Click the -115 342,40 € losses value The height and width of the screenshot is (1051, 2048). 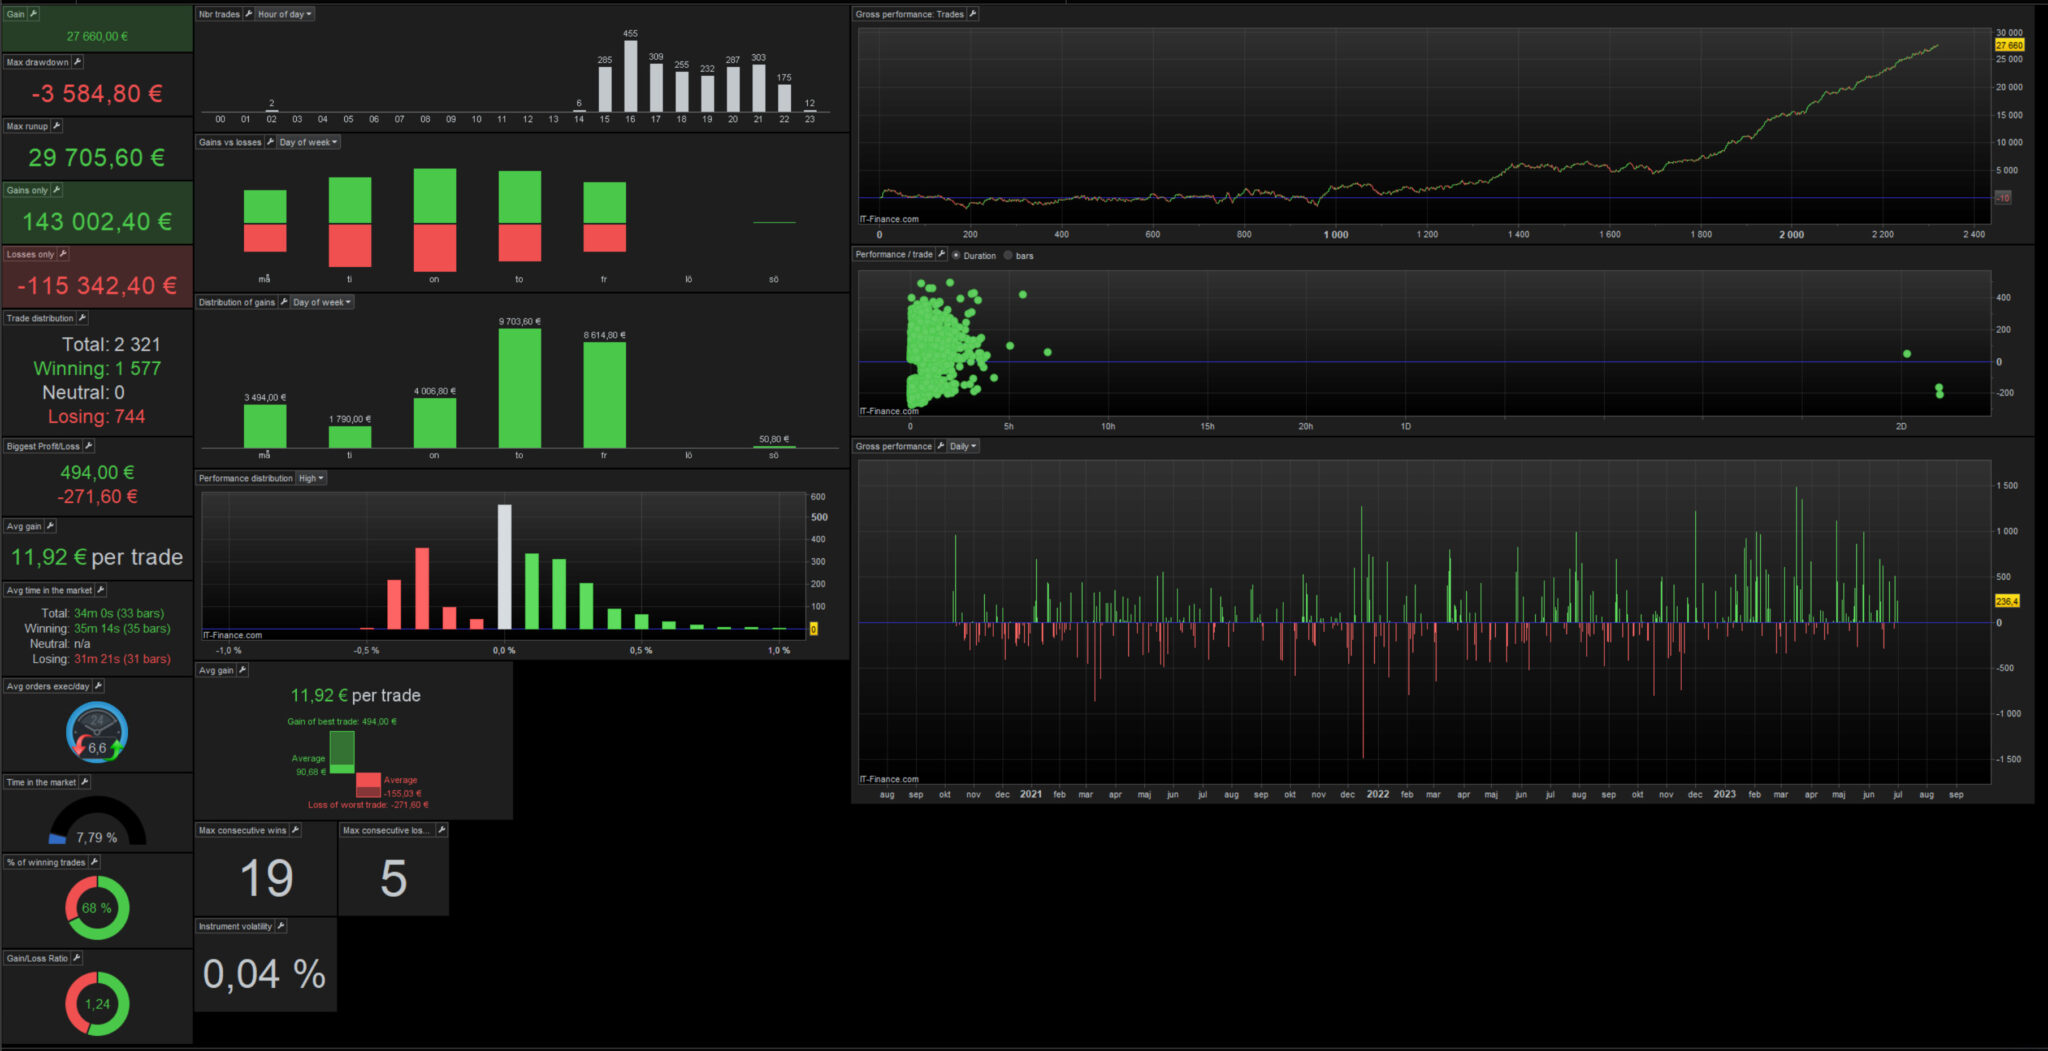[97, 285]
